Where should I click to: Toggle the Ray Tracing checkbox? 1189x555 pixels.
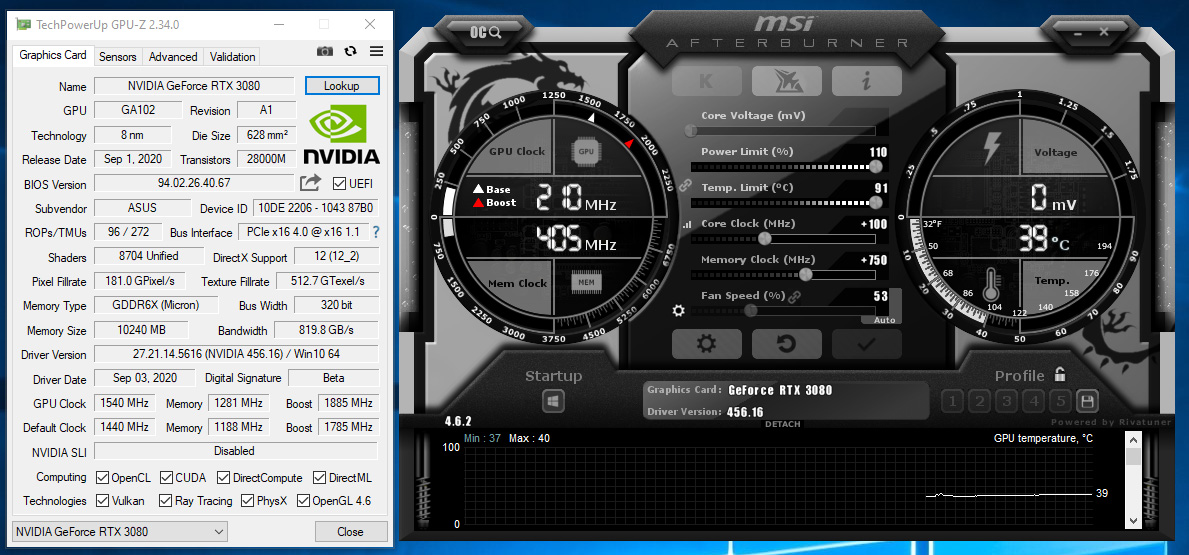[166, 500]
